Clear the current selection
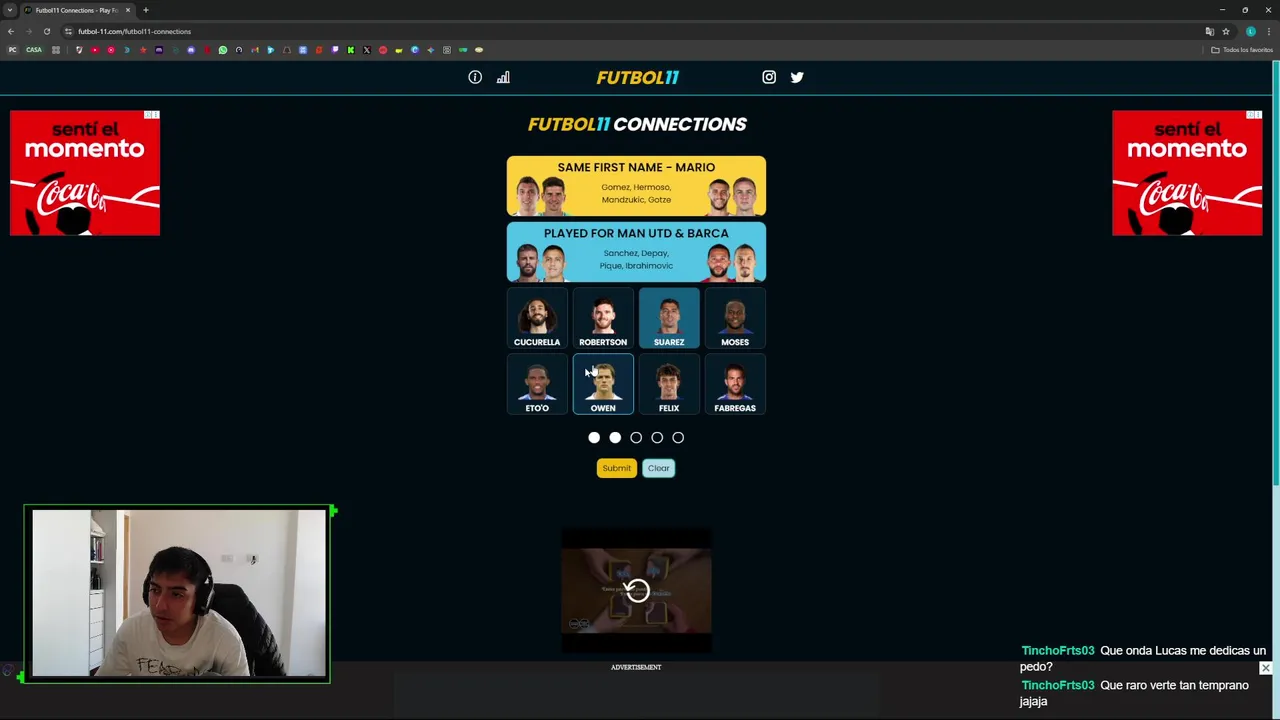Viewport: 1280px width, 720px height. 658,468
